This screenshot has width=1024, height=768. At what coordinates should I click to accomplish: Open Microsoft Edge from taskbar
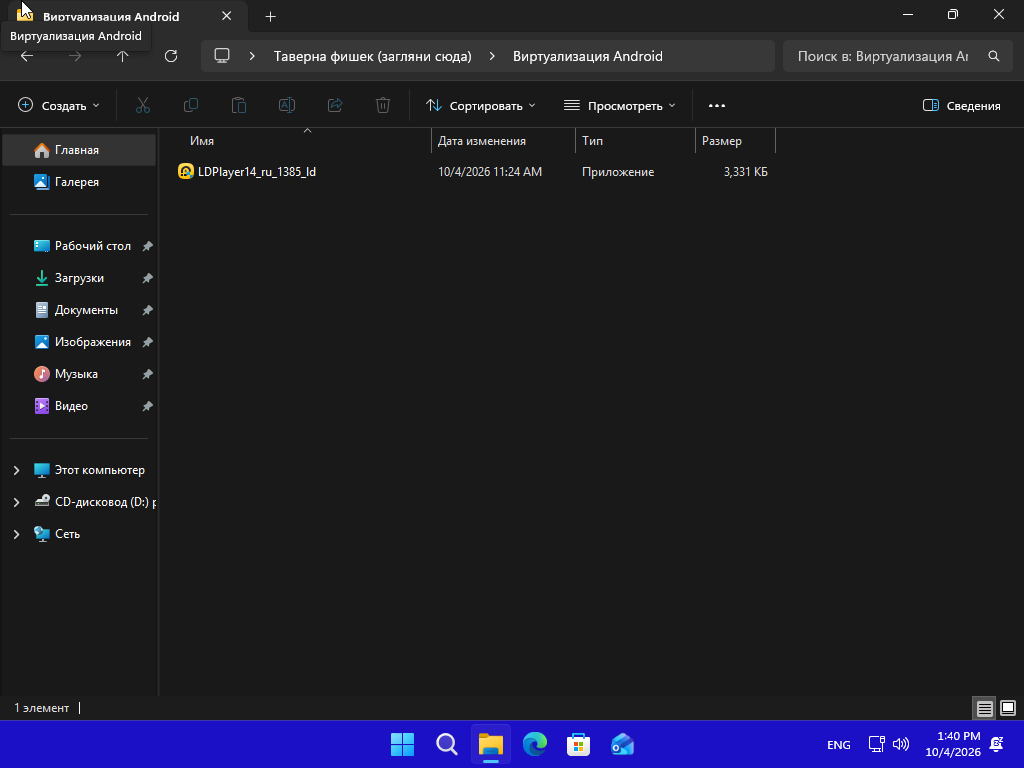(535, 744)
